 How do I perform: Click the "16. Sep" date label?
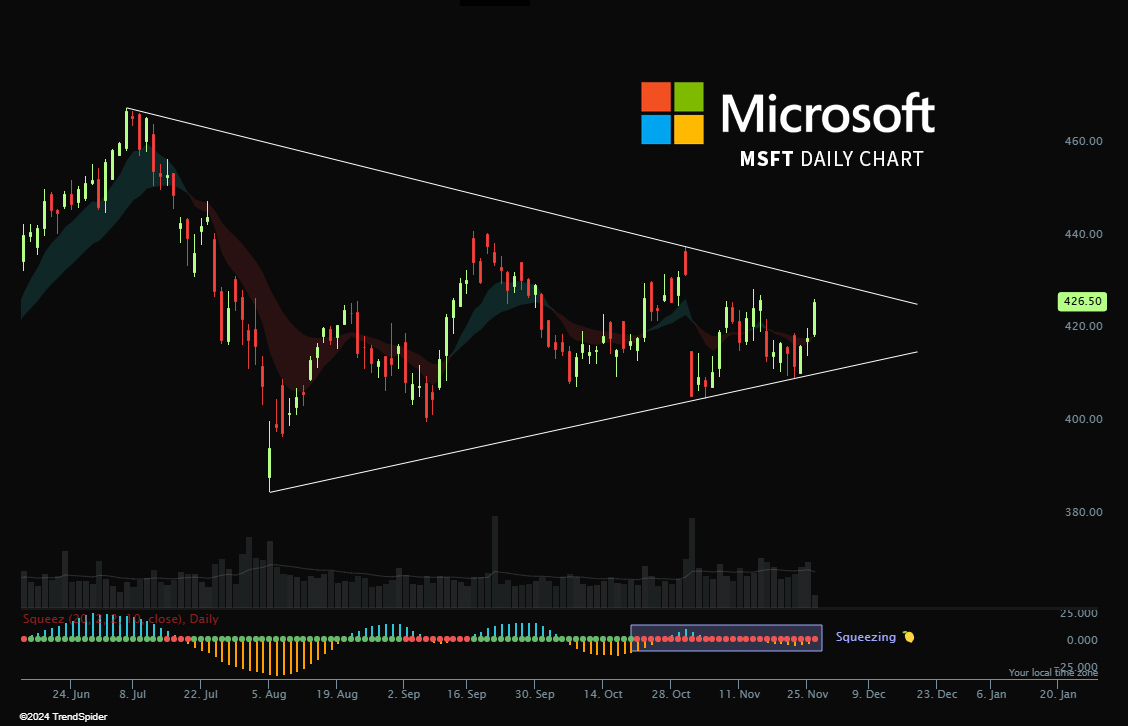point(466,694)
